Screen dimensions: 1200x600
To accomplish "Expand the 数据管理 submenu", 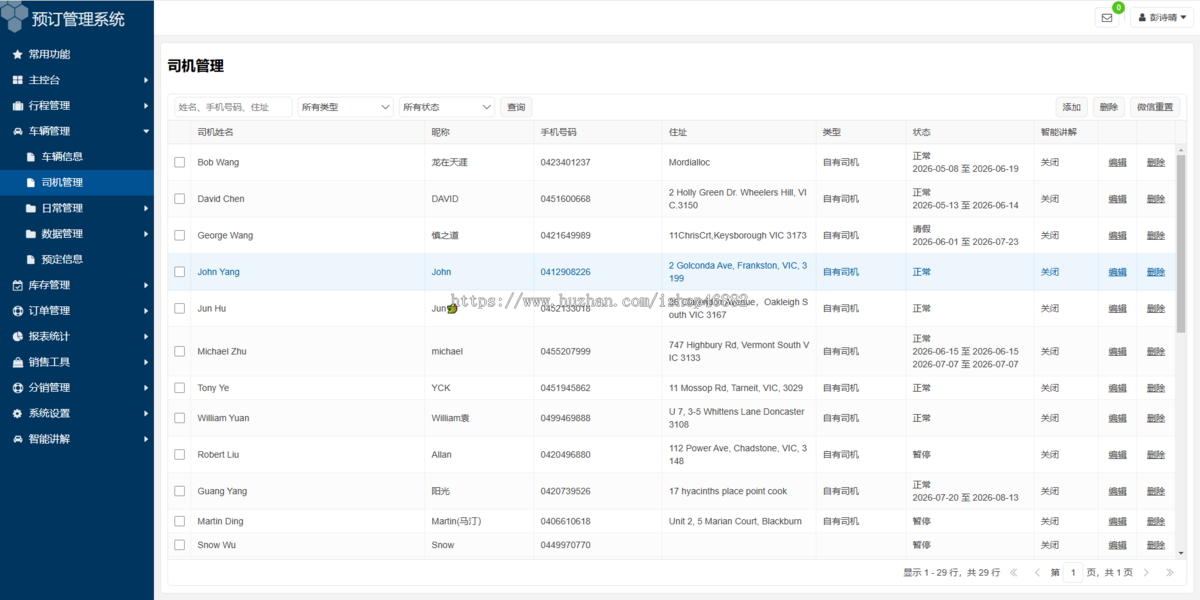I will click(x=77, y=234).
